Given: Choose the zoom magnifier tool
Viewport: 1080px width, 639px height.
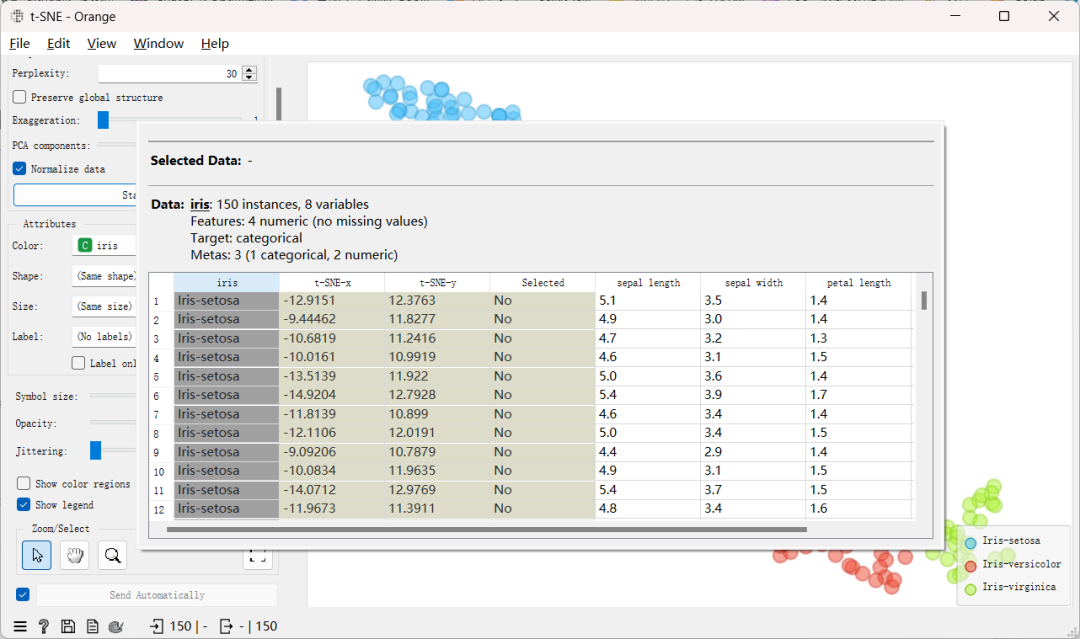Looking at the screenshot, I should point(112,555).
